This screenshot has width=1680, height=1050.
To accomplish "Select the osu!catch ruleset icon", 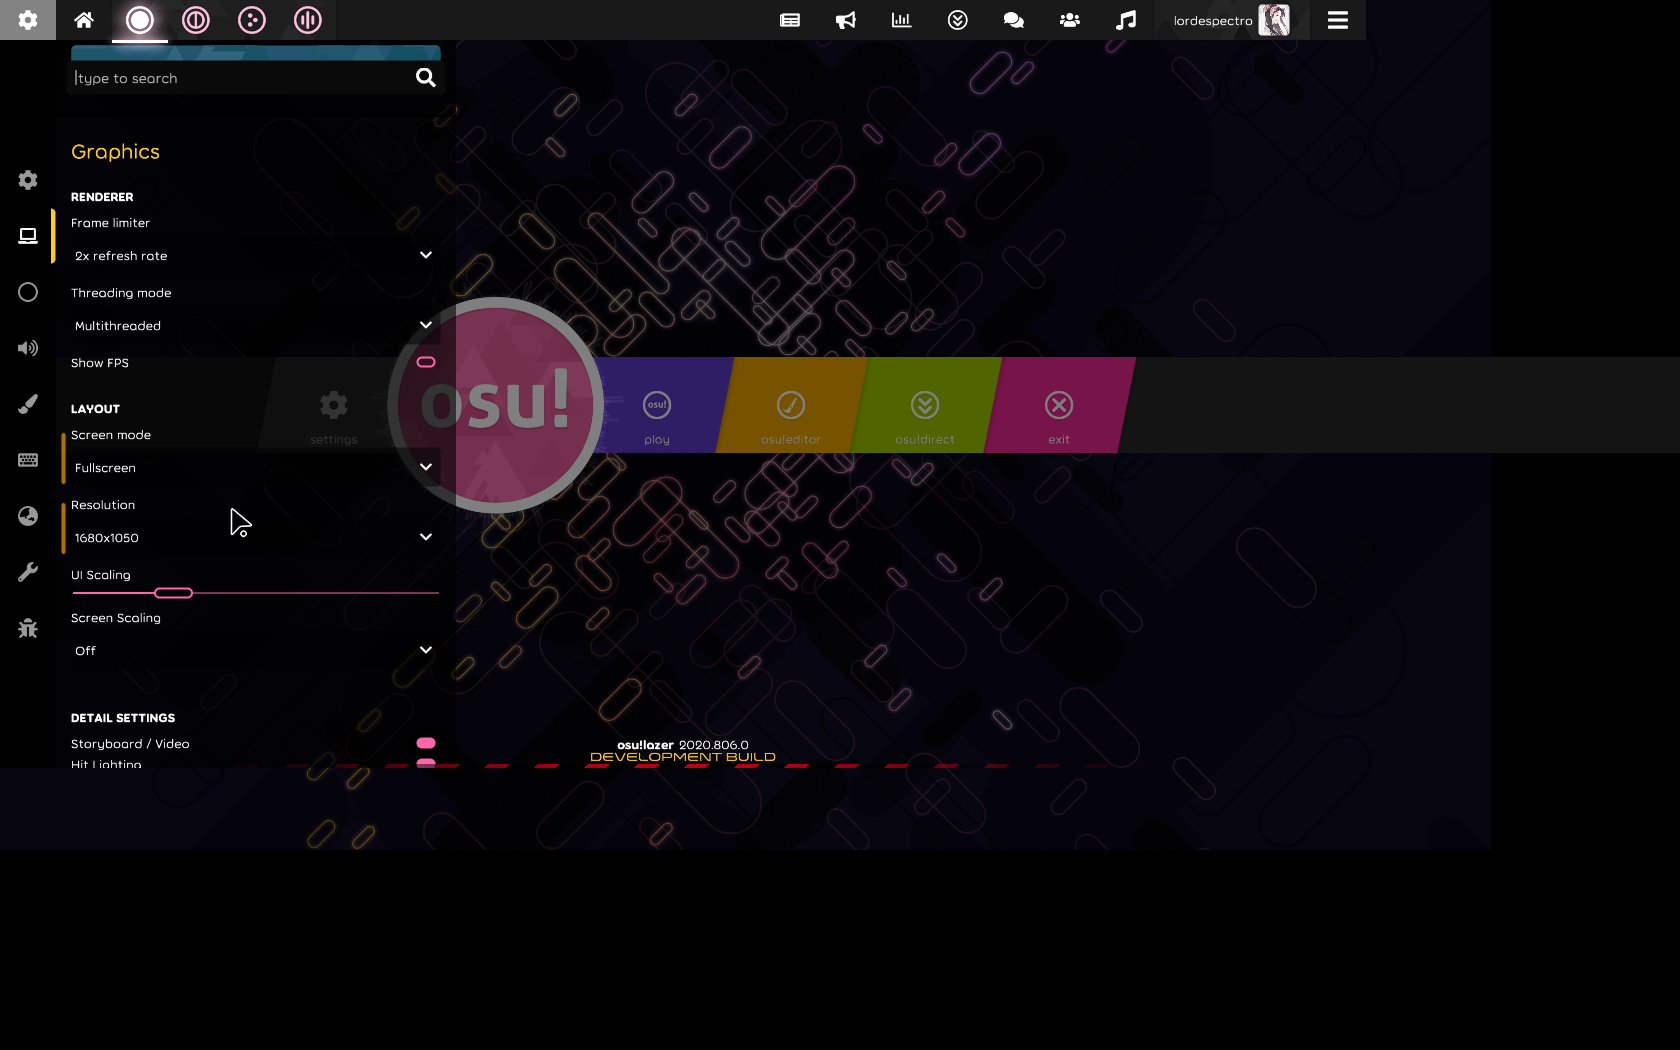I will point(252,20).
